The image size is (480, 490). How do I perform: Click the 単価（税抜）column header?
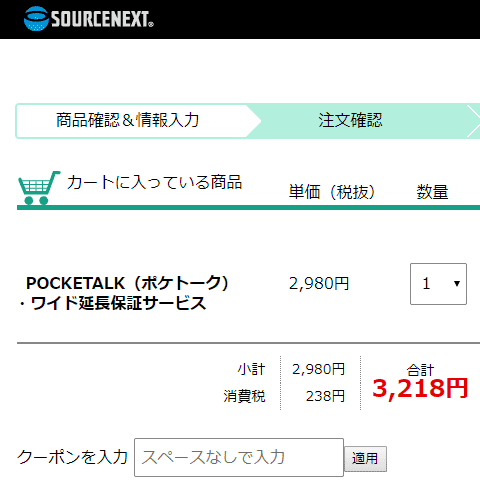click(332, 192)
